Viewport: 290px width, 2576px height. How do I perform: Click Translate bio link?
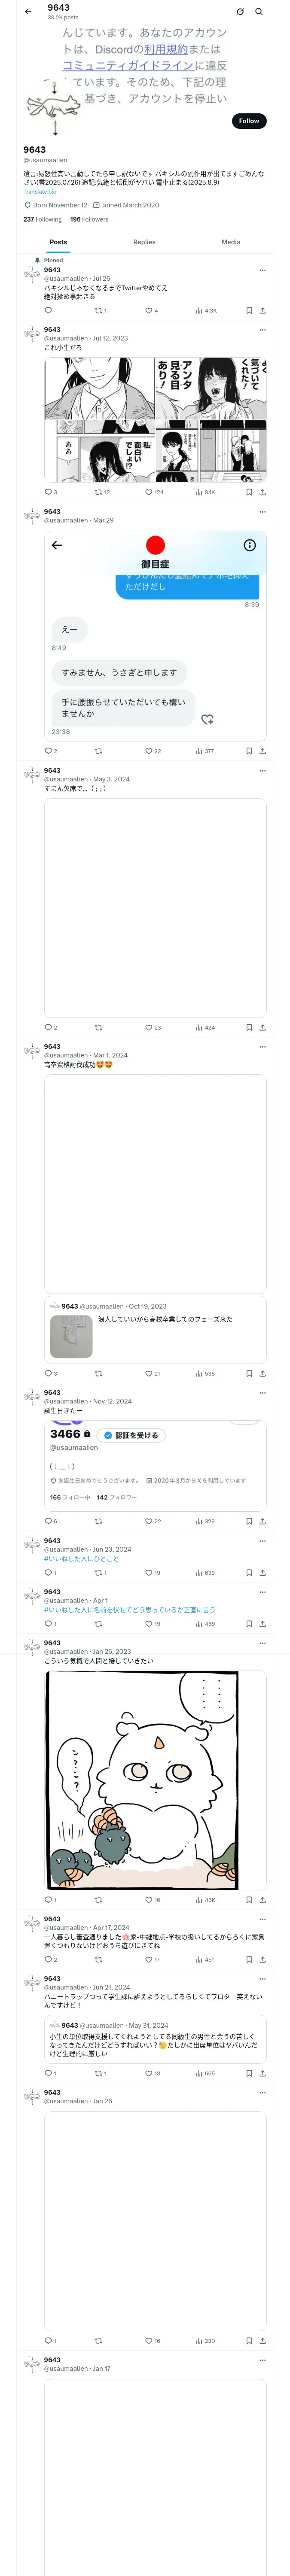coord(40,192)
